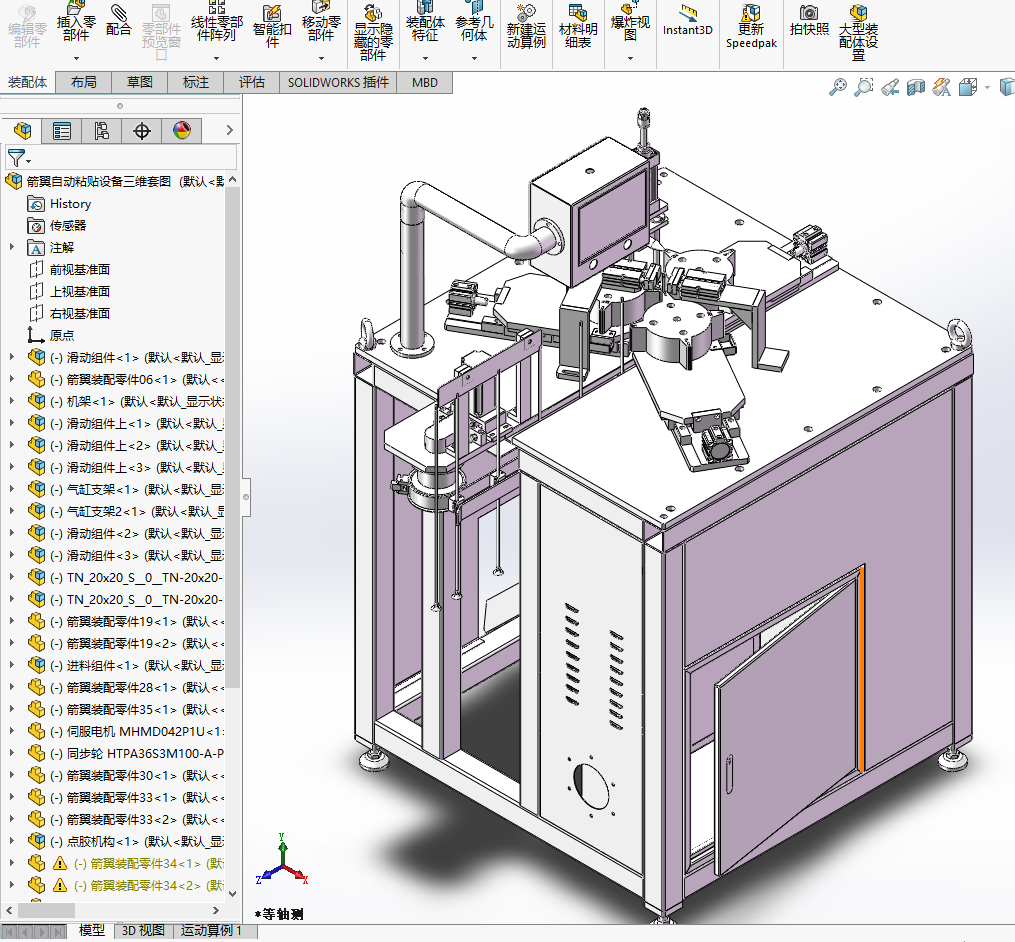Click the feature tree horizontal scrollbar

point(45,910)
